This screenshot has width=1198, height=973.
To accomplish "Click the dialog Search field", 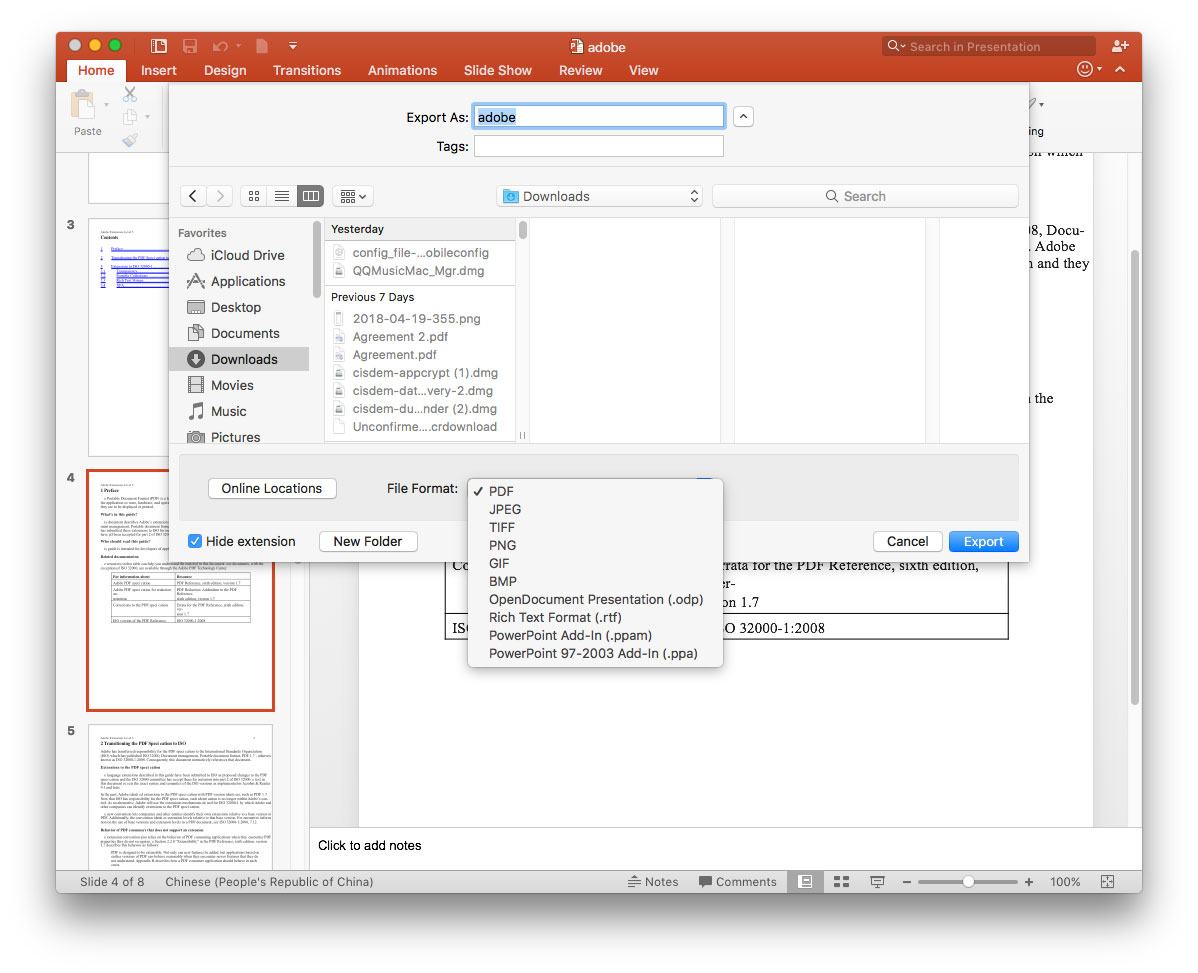I will pyautogui.click(x=865, y=196).
